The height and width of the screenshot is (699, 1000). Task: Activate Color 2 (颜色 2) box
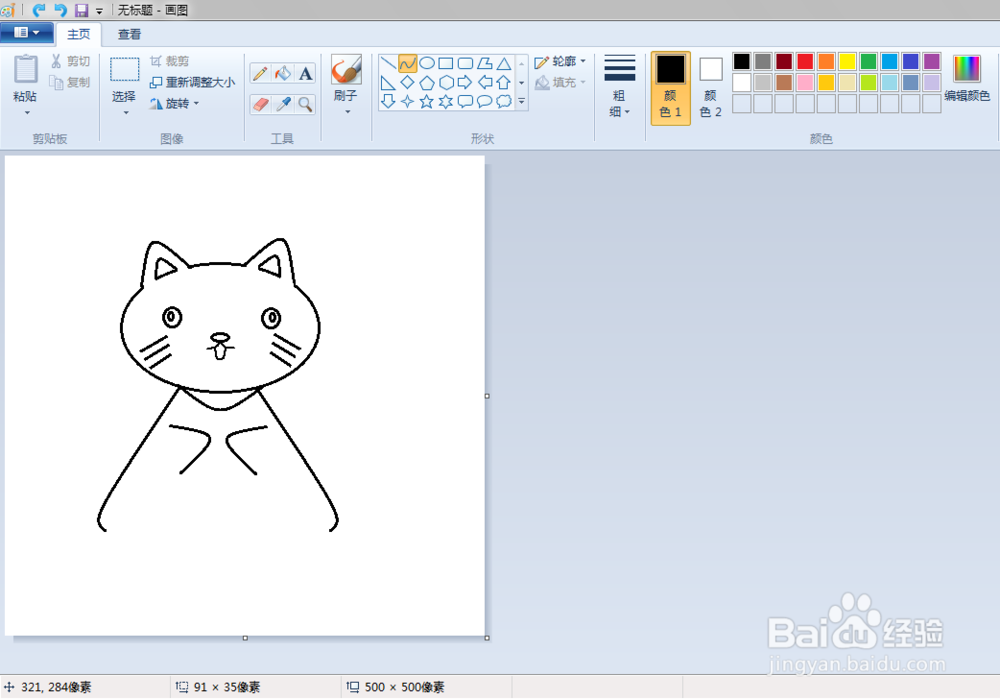point(710,88)
